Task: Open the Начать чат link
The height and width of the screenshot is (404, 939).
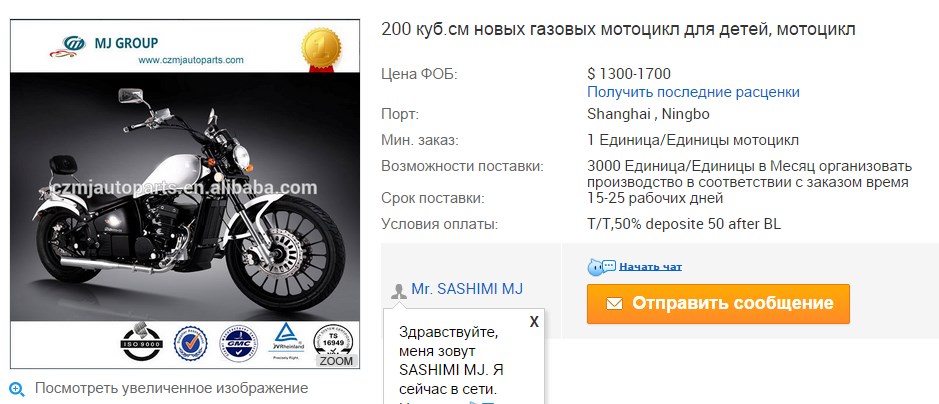Action: pos(650,267)
